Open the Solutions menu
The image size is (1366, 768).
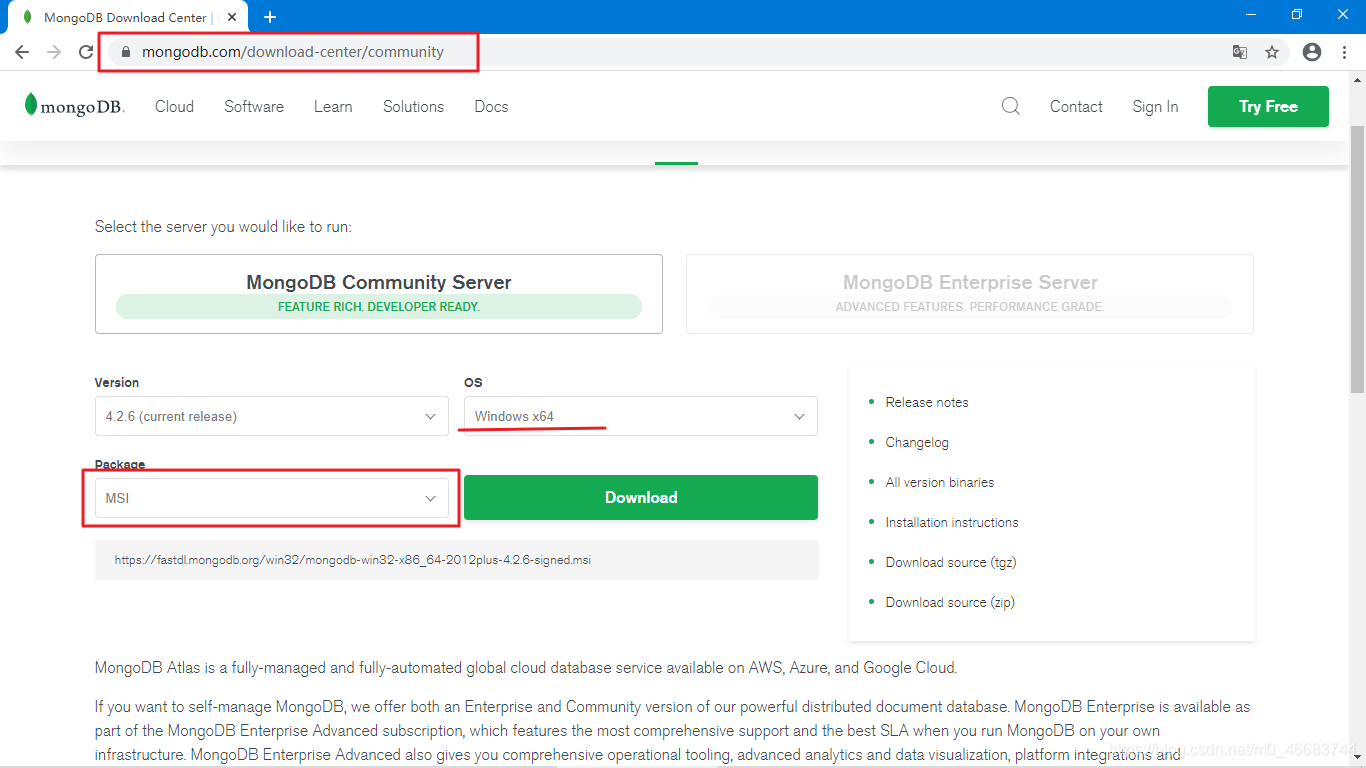pos(413,106)
